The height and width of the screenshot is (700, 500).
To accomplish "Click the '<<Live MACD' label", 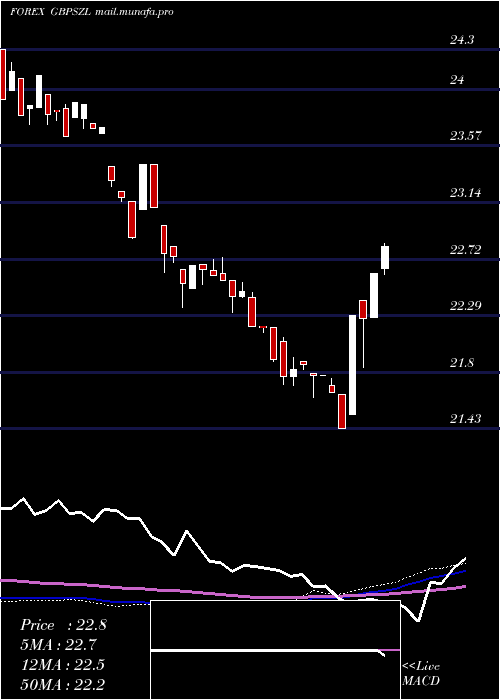I will click(421, 673).
